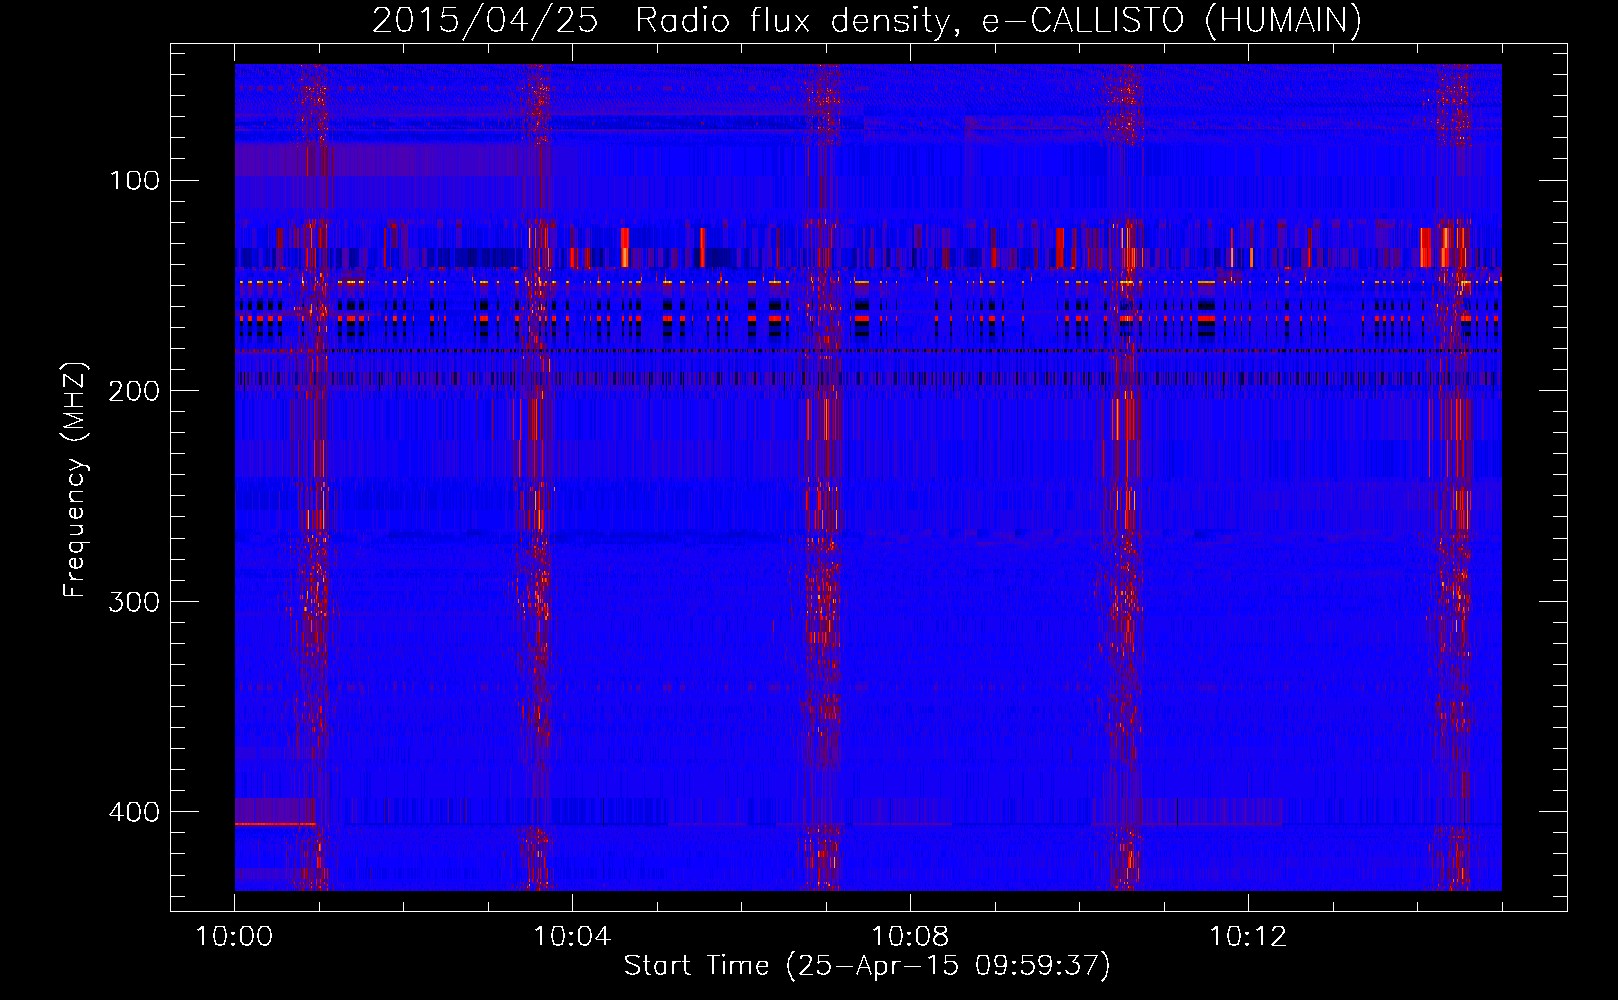1618x1000 pixels.
Task: Click the 100 frequency tick label
Action: pyautogui.click(x=135, y=180)
